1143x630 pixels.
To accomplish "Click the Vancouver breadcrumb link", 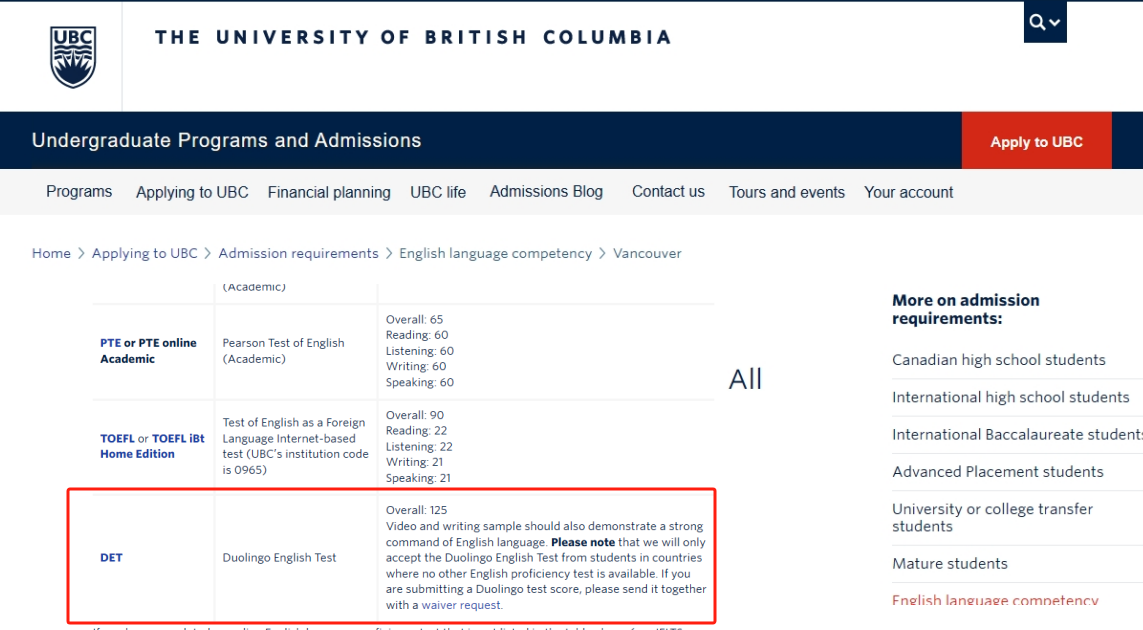I will coord(647,253).
